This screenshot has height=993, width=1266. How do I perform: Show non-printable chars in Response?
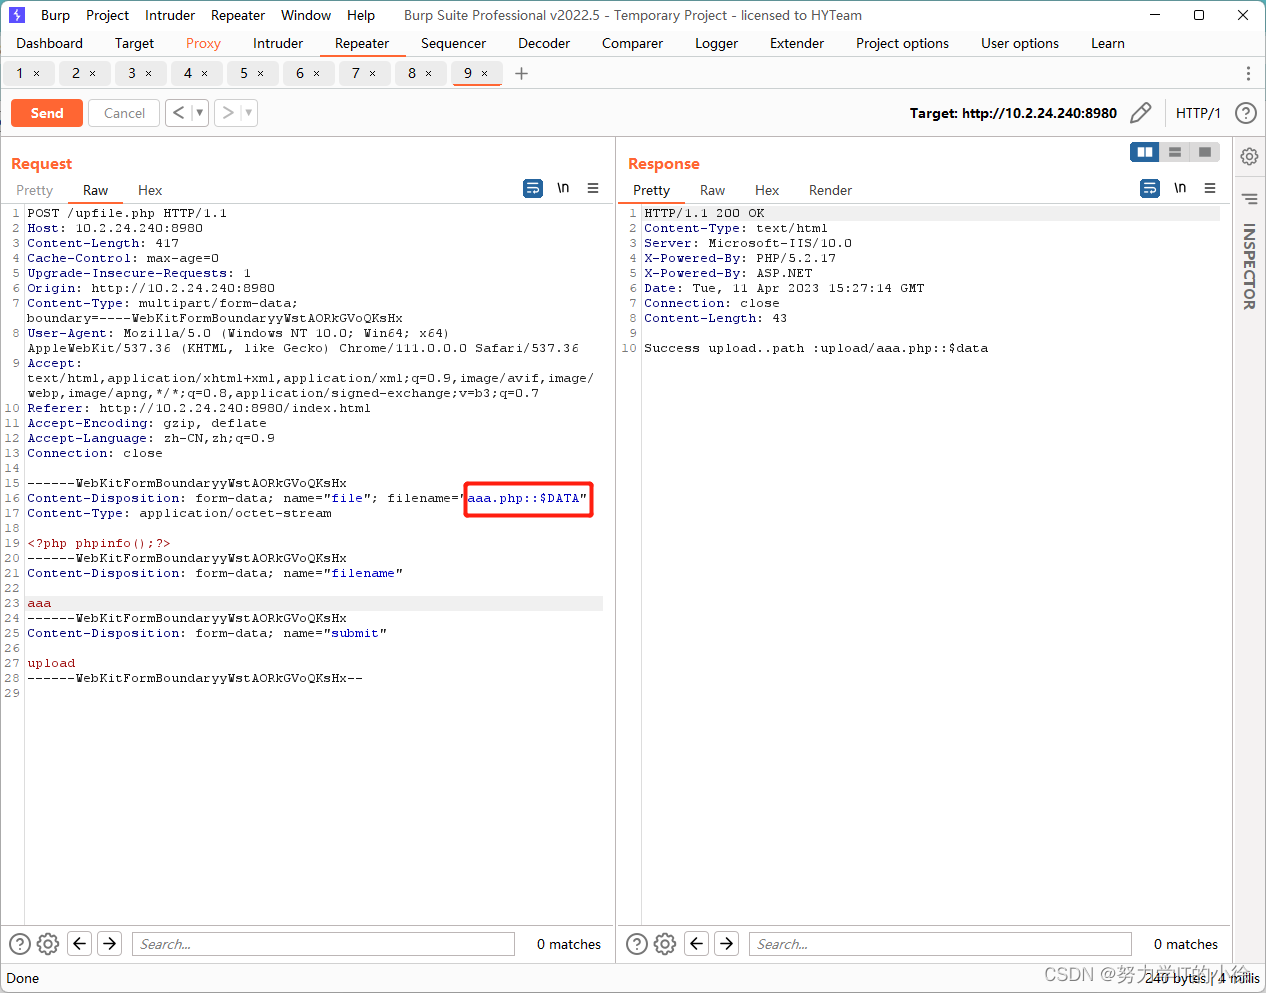(x=1180, y=188)
